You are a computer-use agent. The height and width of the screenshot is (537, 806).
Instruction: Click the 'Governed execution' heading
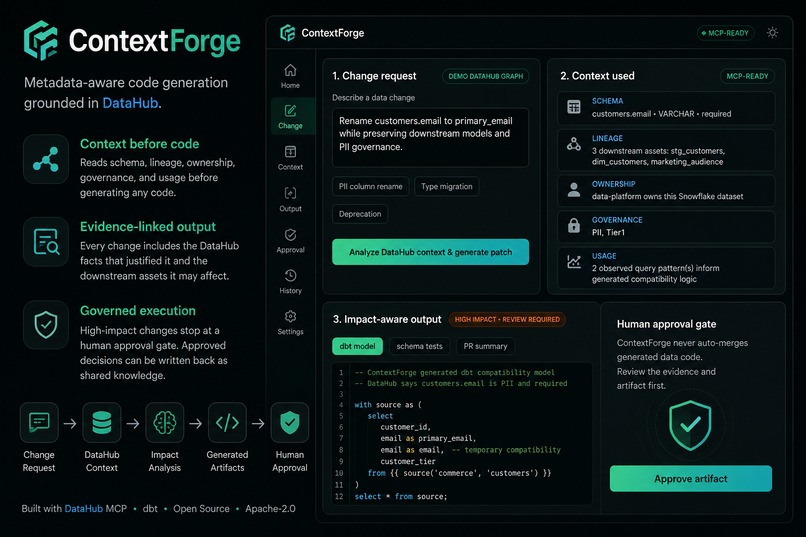(138, 311)
